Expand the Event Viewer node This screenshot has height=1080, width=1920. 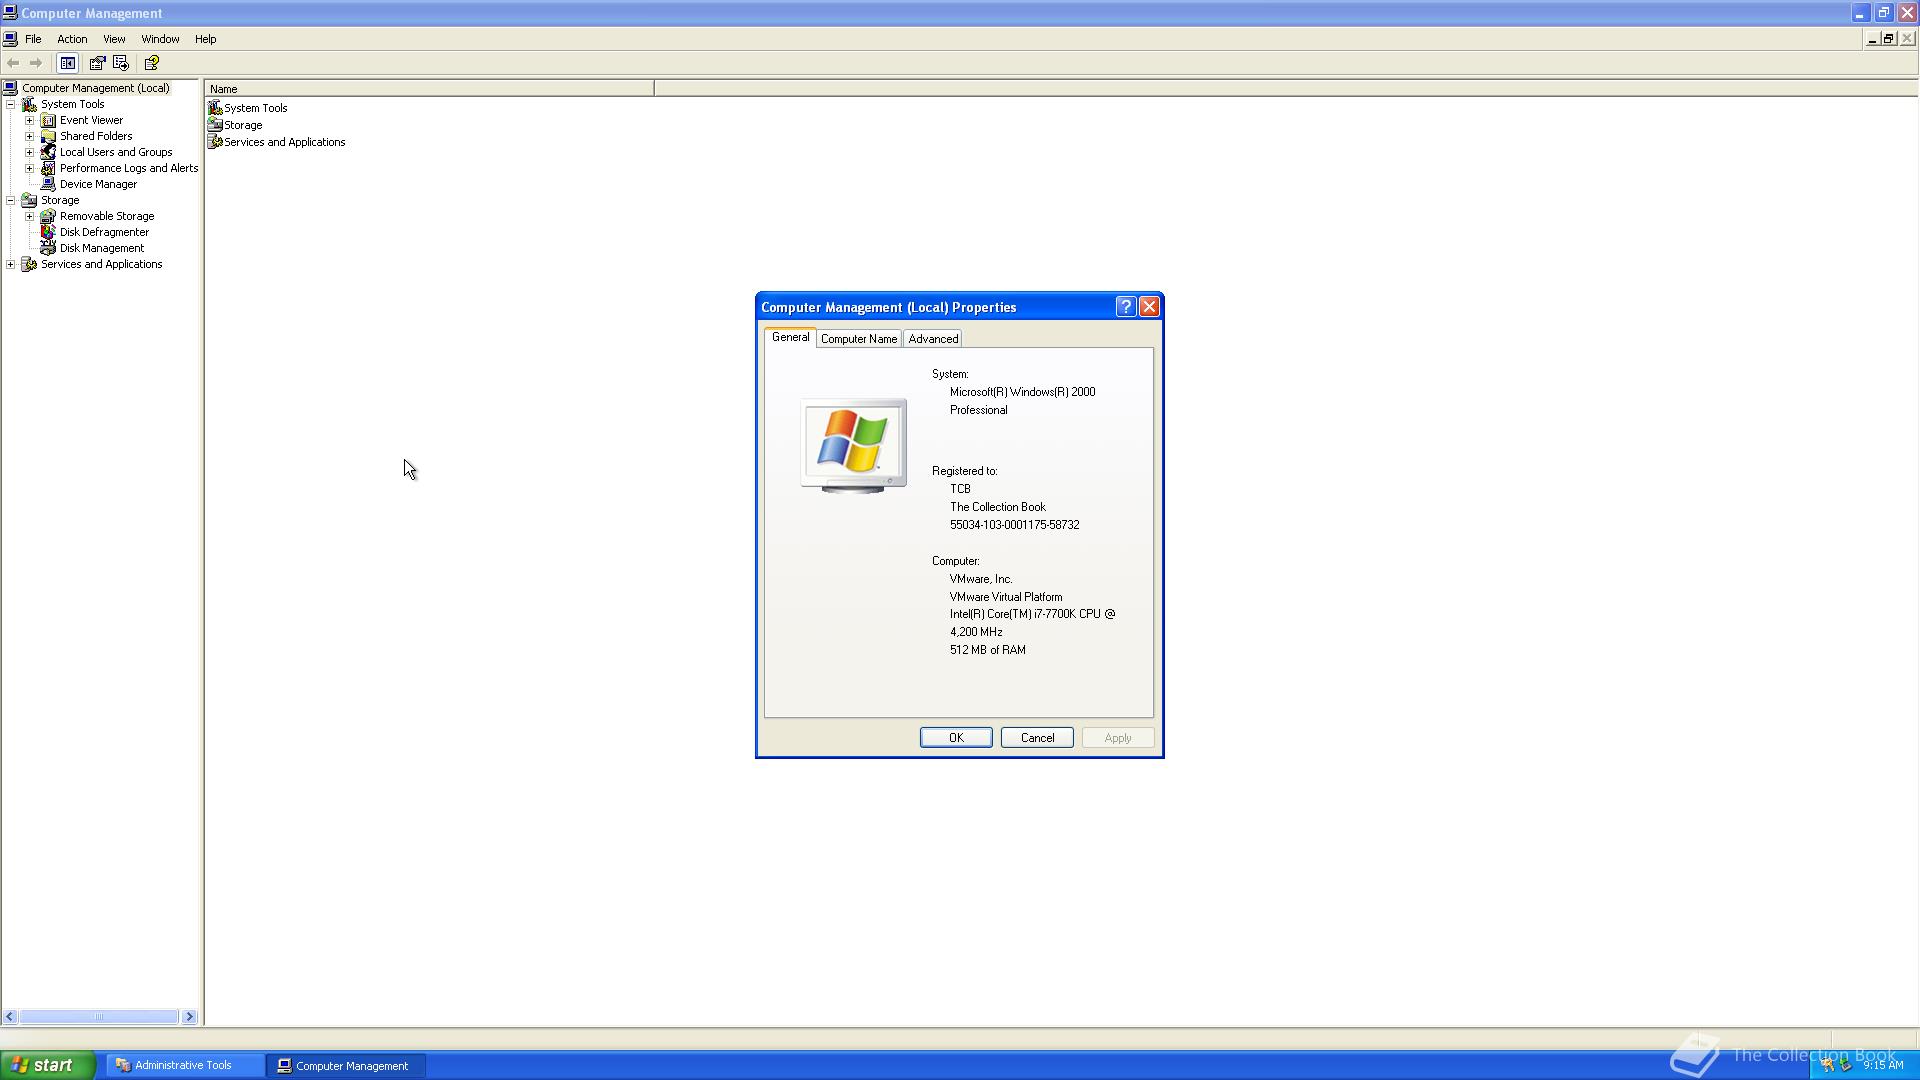point(30,120)
